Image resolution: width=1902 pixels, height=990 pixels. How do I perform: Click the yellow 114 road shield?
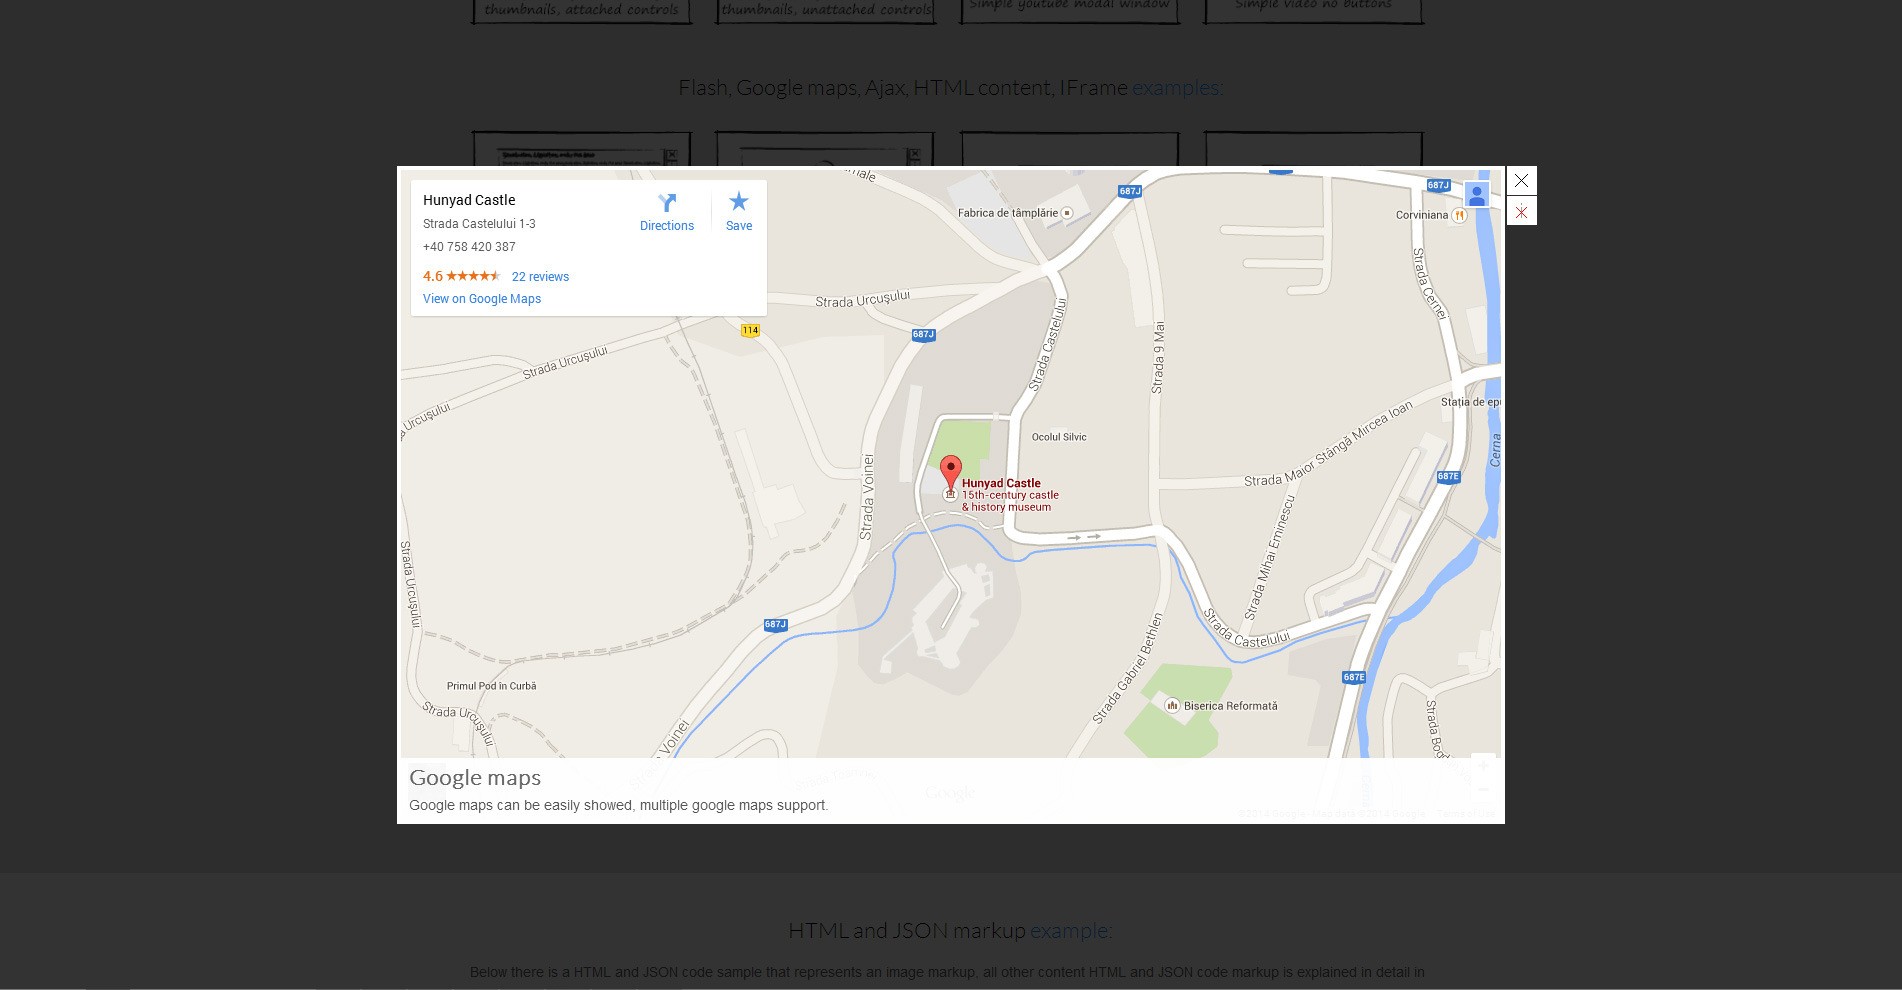click(751, 330)
